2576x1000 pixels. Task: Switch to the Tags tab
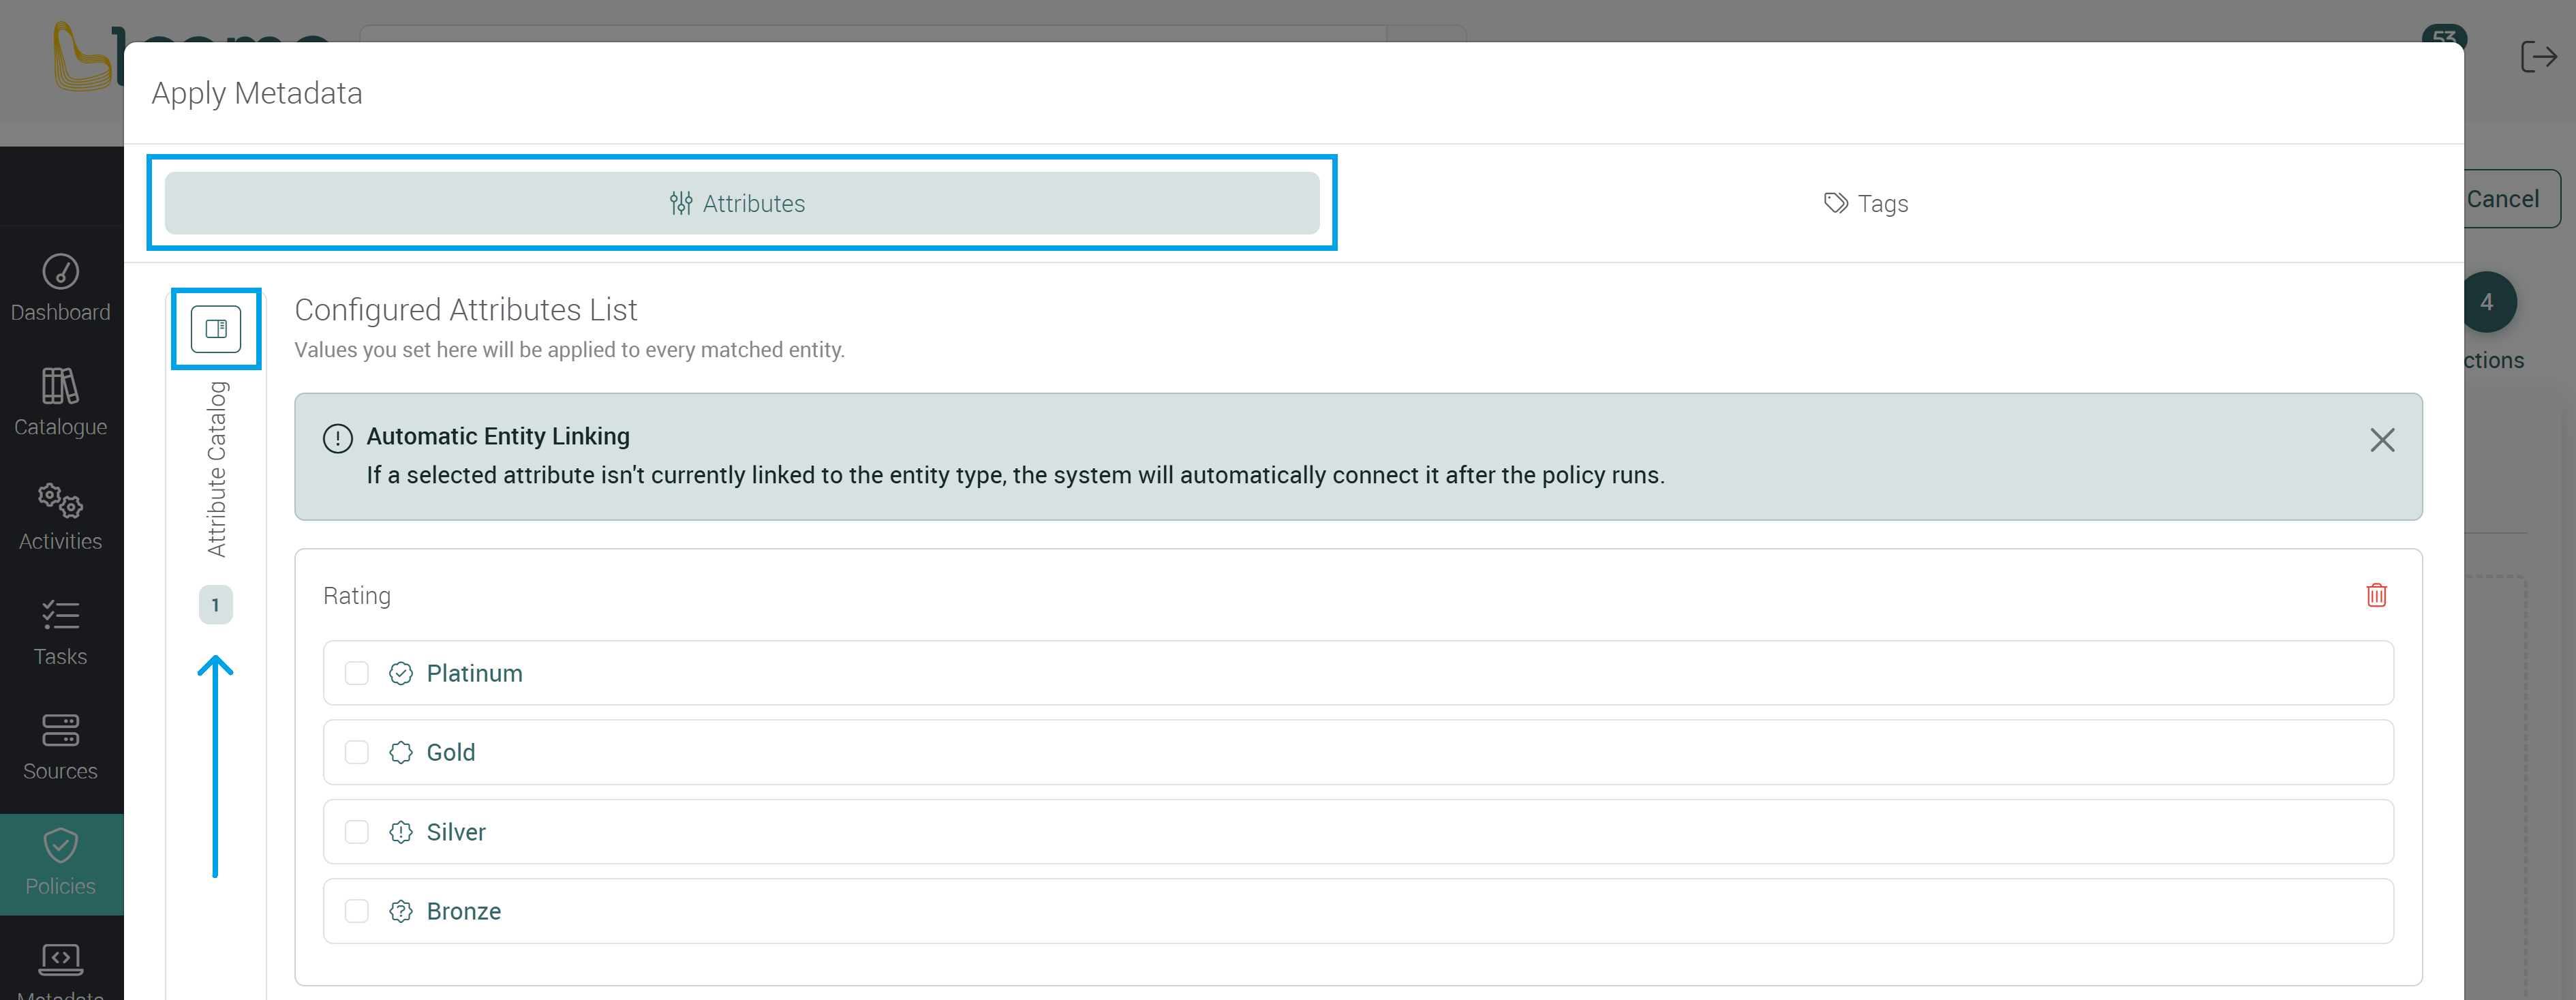click(x=1866, y=203)
